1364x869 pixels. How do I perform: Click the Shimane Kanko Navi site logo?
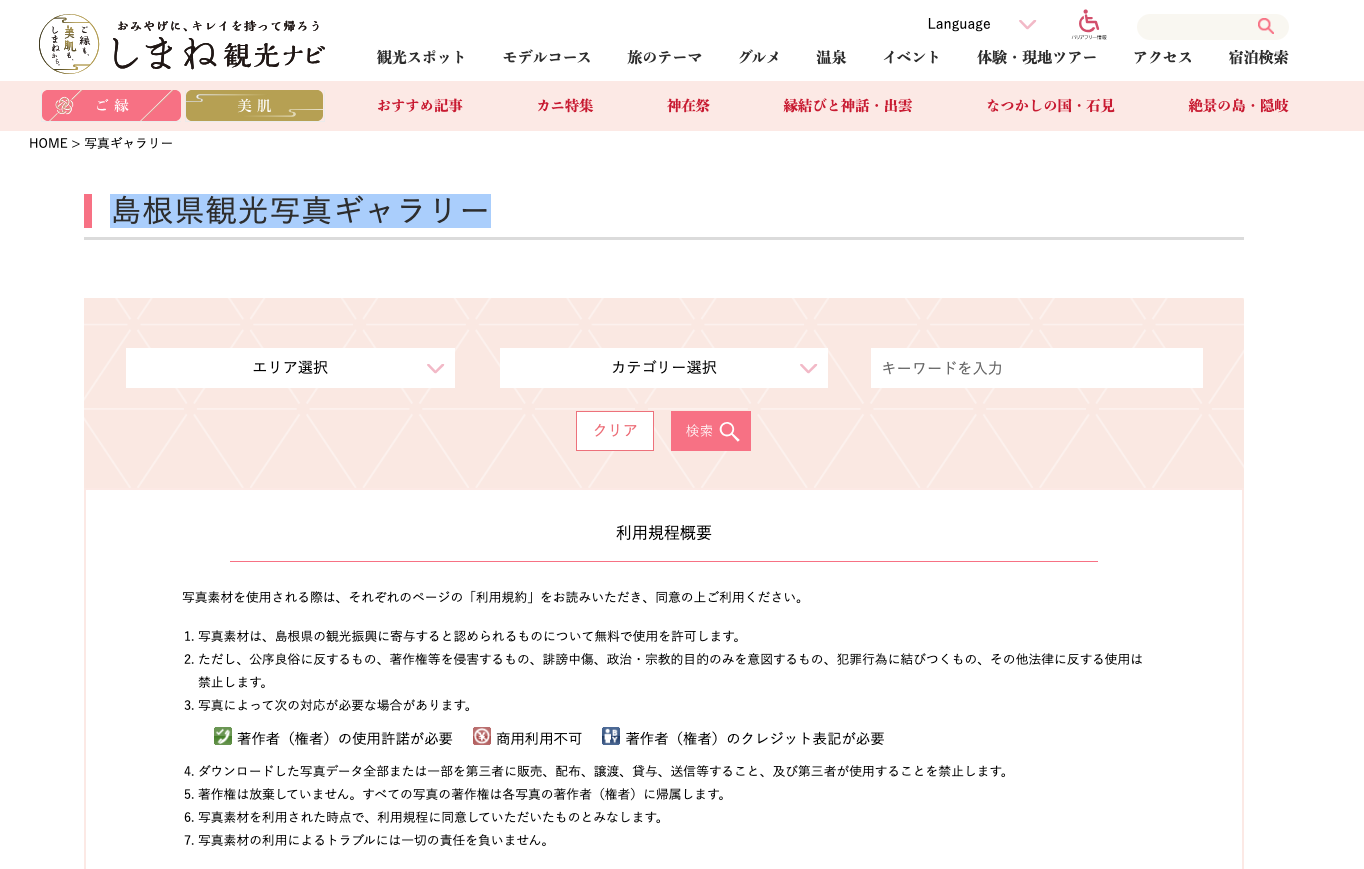click(182, 44)
